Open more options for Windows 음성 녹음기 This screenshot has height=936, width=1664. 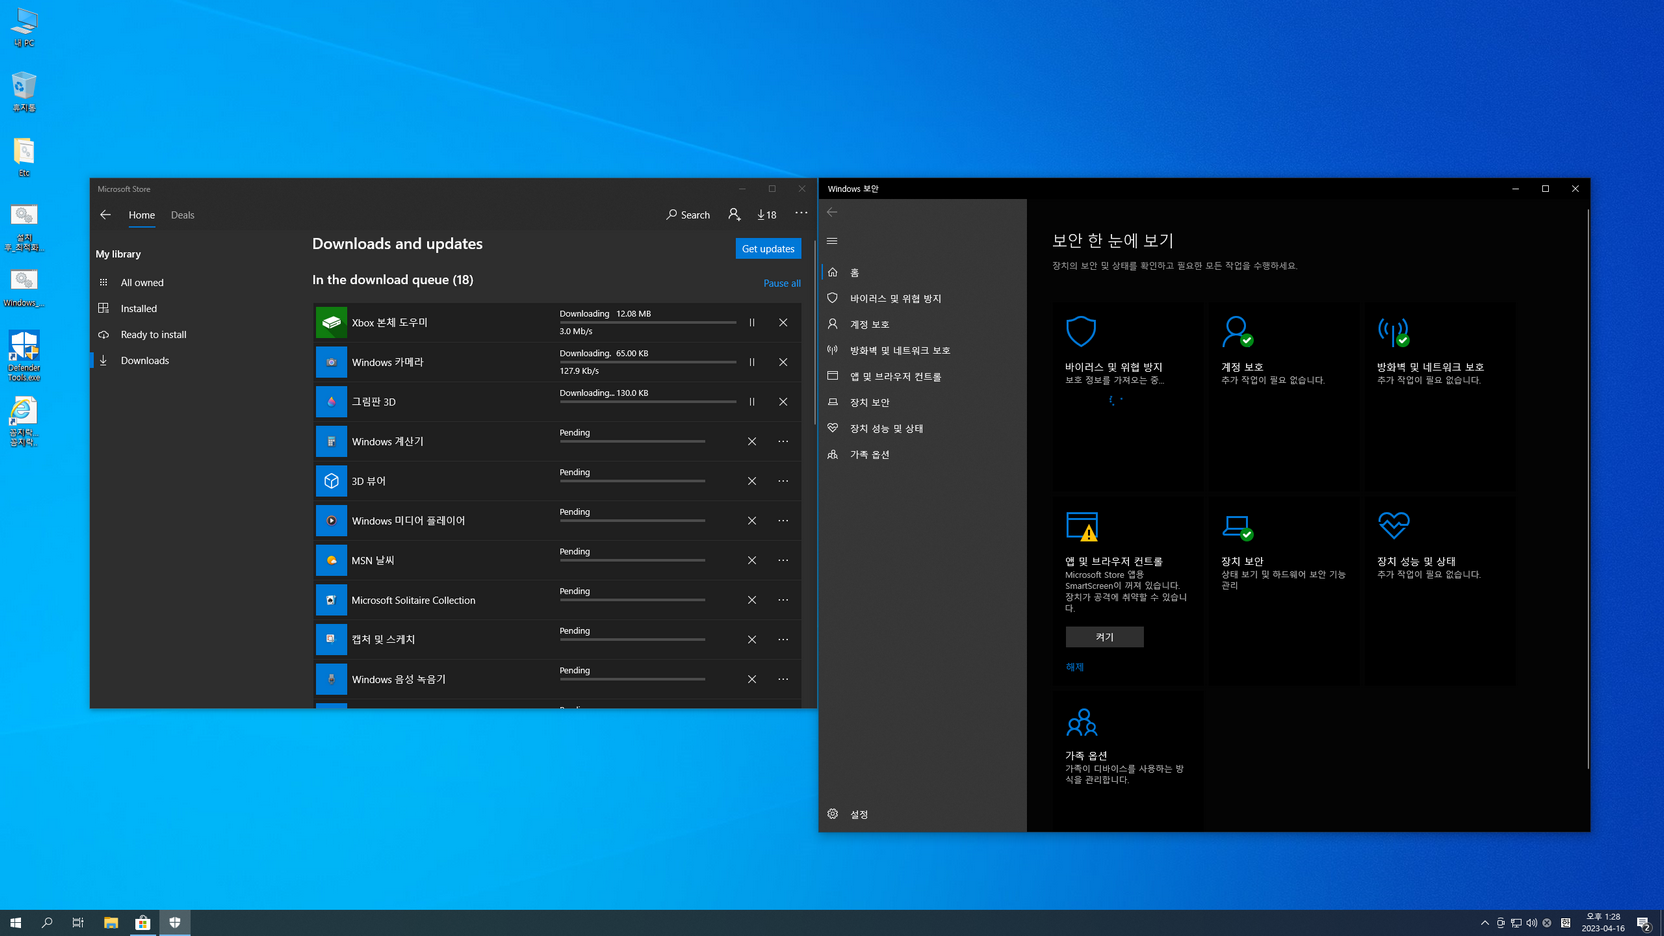click(x=783, y=679)
